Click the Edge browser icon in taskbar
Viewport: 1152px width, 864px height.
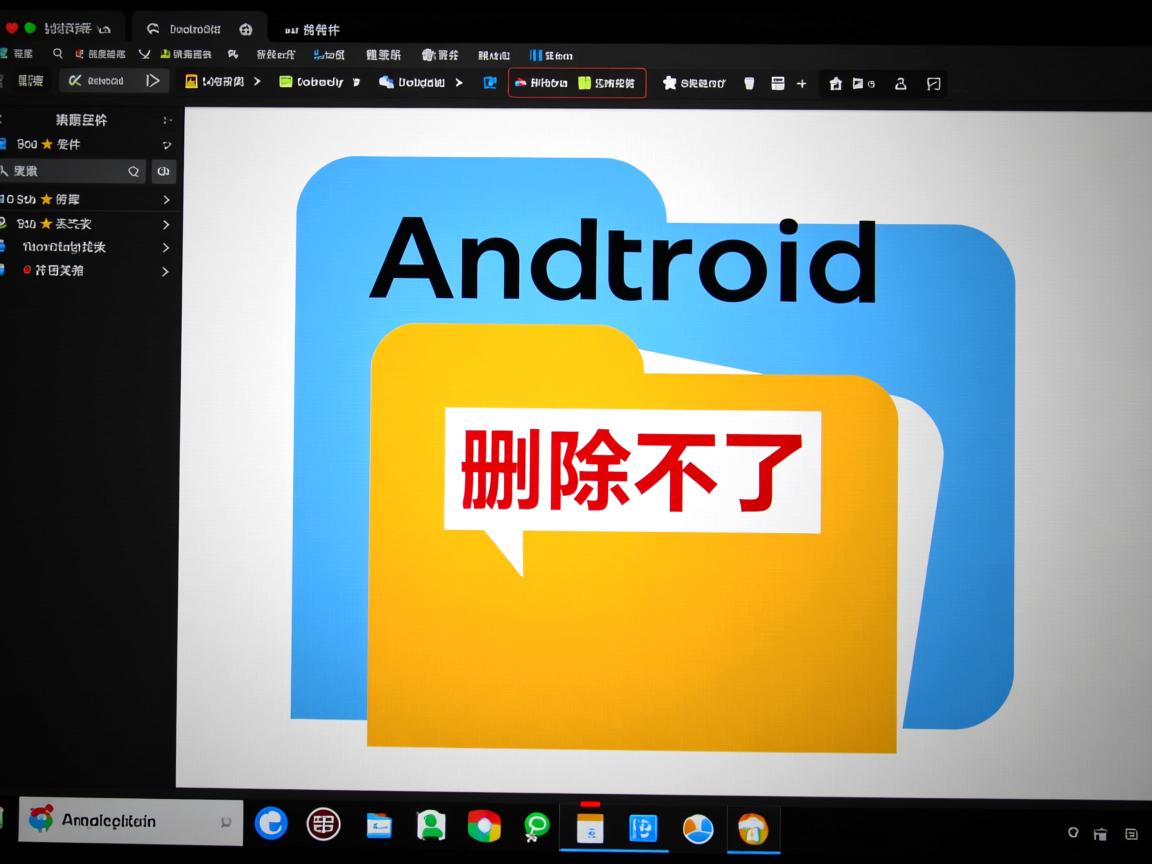271,823
